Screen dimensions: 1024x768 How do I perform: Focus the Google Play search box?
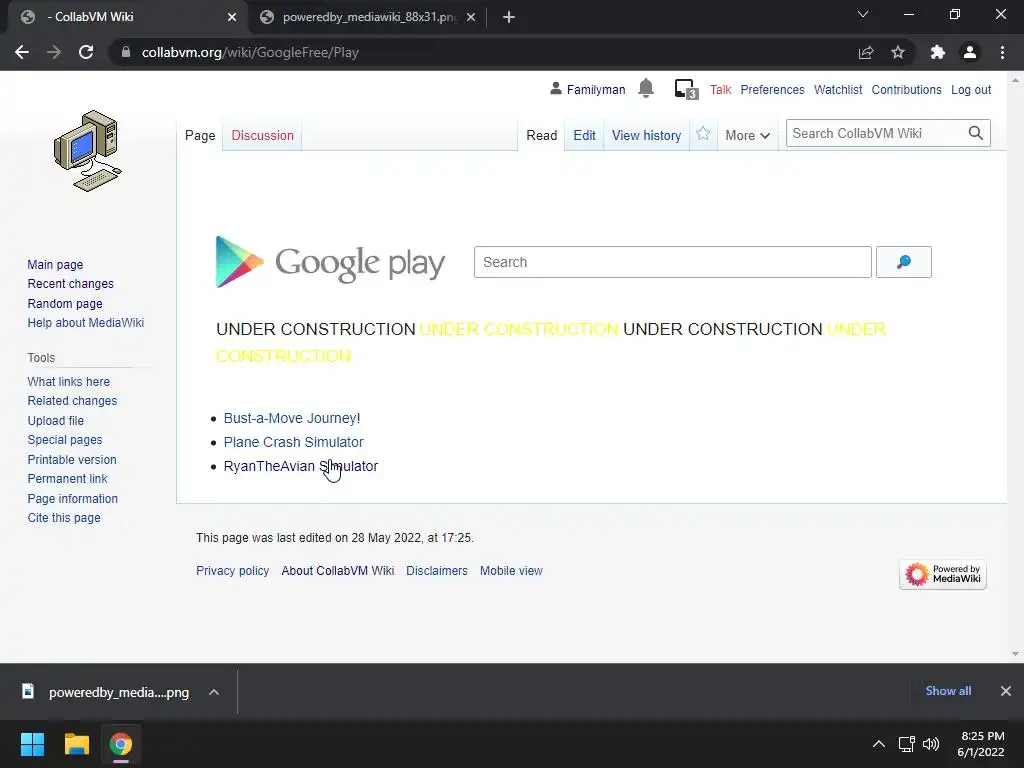673,262
